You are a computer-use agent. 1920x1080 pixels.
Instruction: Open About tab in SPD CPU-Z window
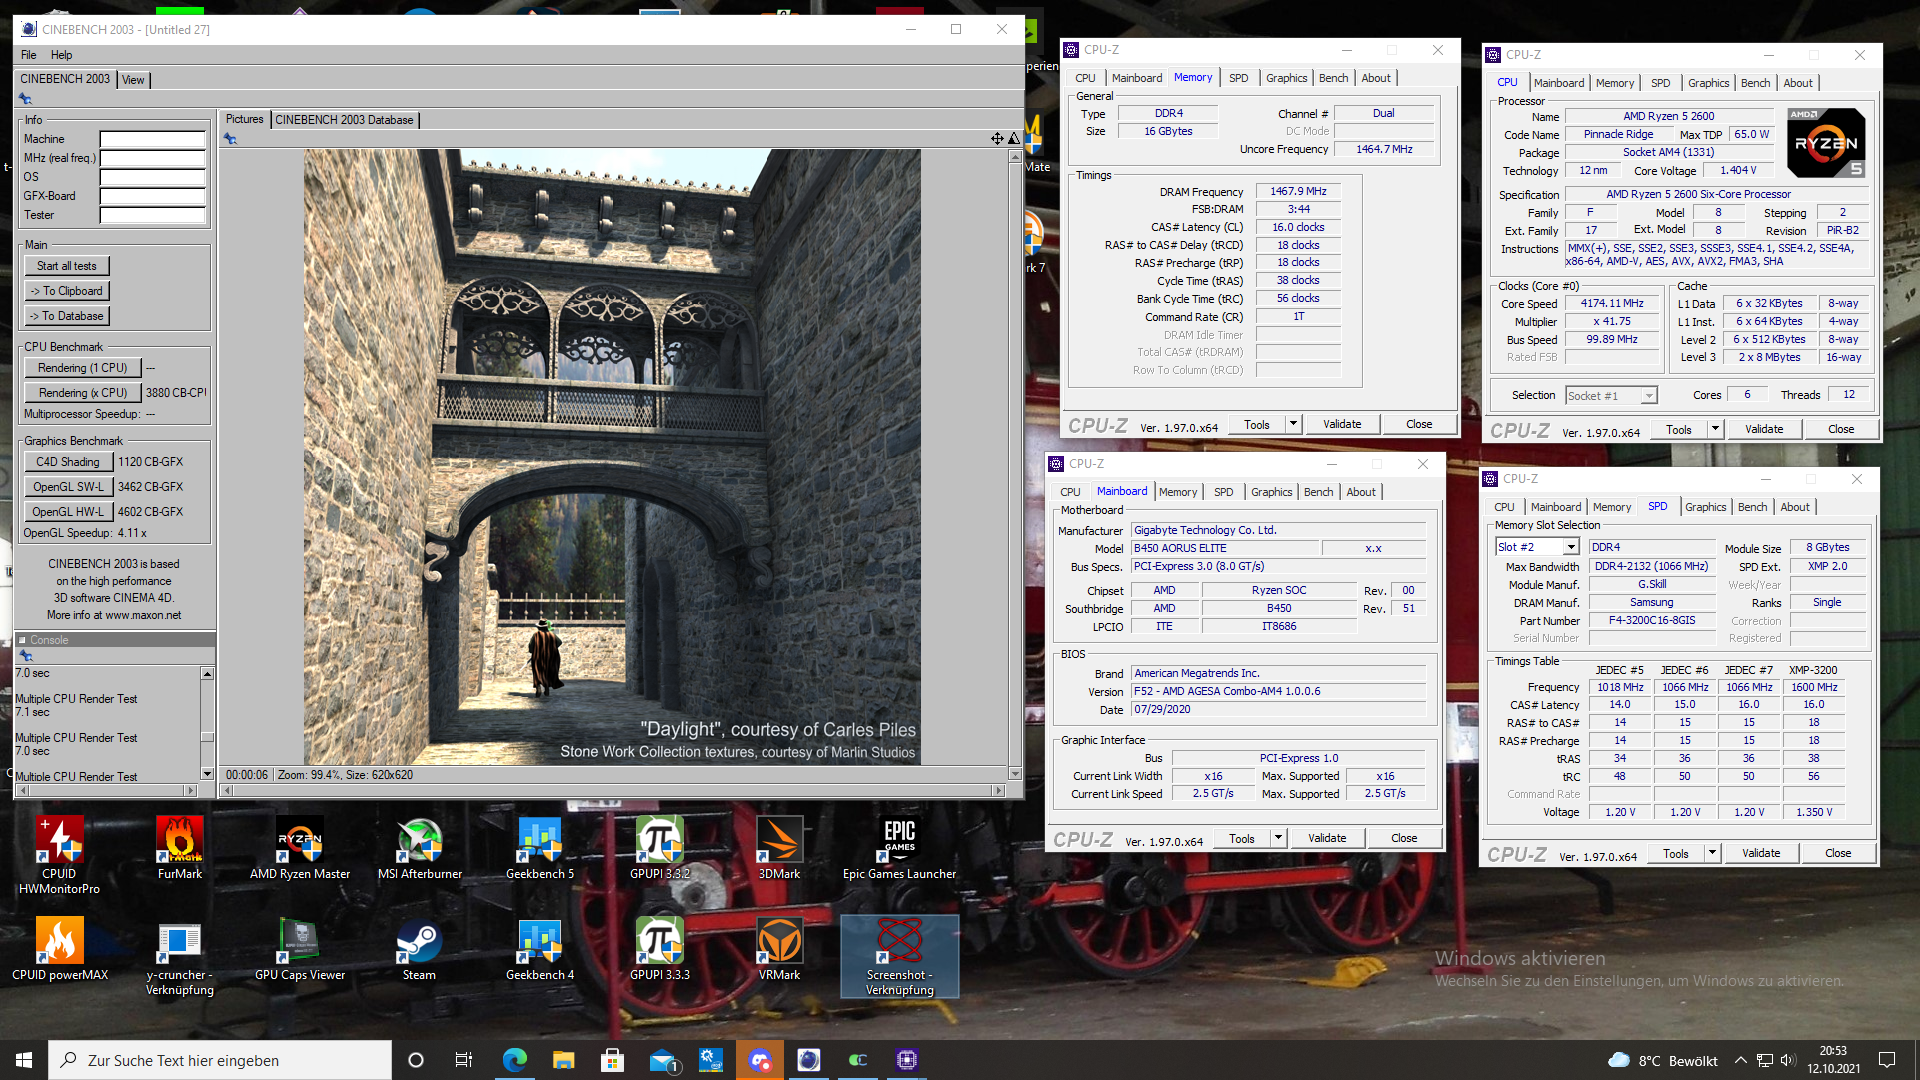[1794, 507]
